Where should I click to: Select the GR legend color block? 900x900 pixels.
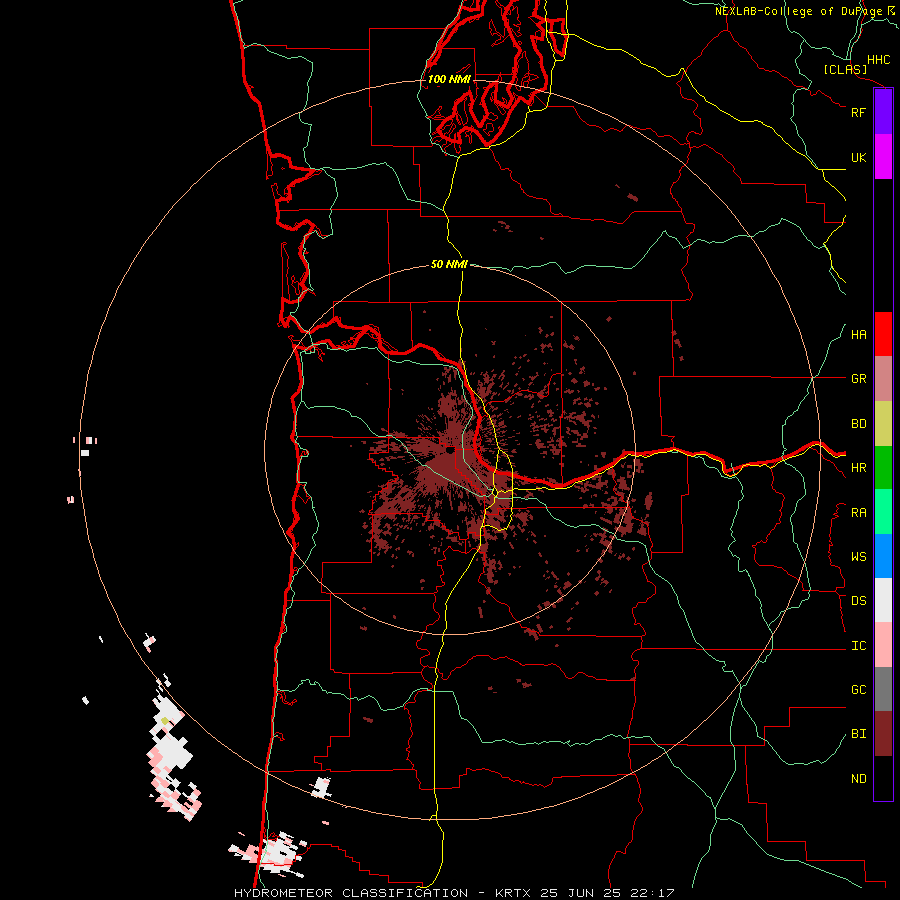(883, 379)
